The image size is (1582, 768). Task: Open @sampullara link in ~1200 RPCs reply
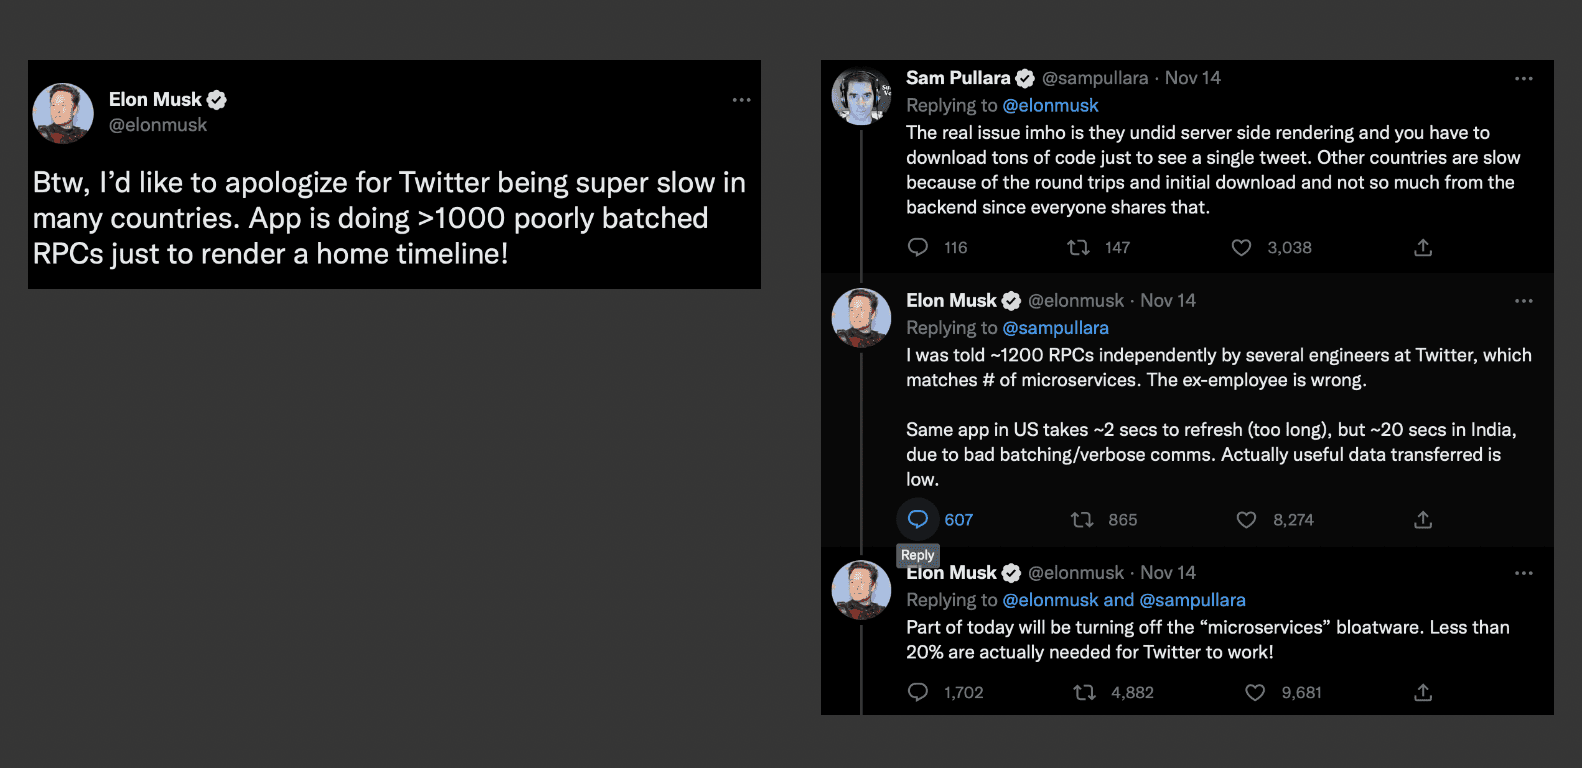coord(1055,328)
